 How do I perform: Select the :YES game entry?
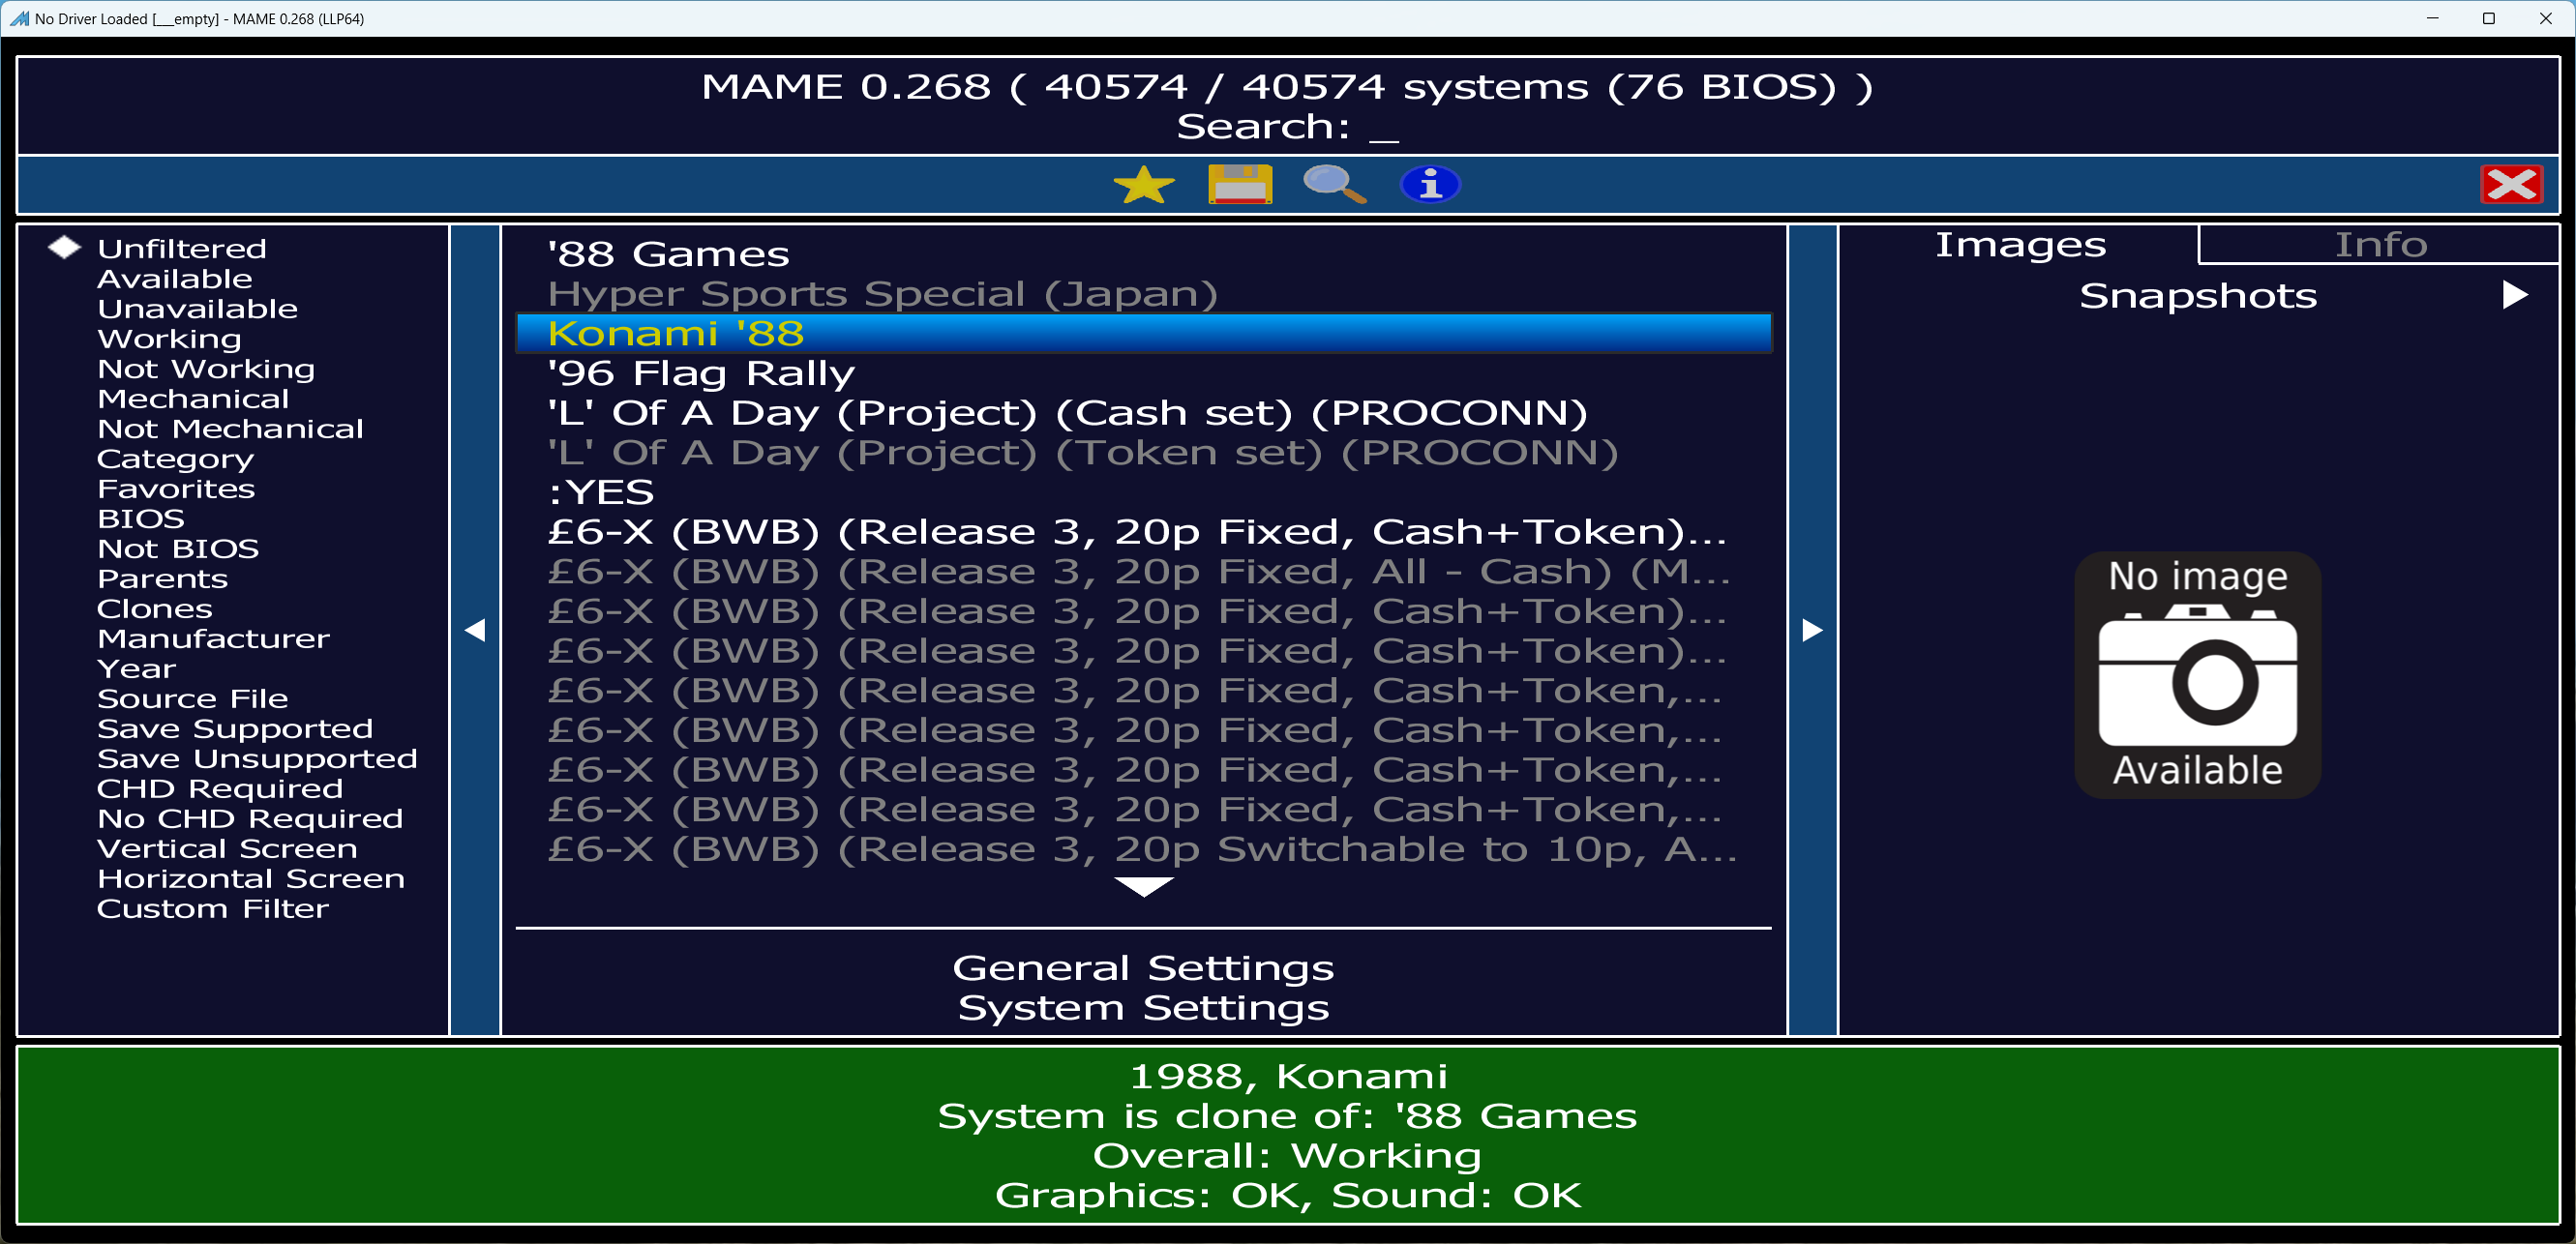(1143, 492)
